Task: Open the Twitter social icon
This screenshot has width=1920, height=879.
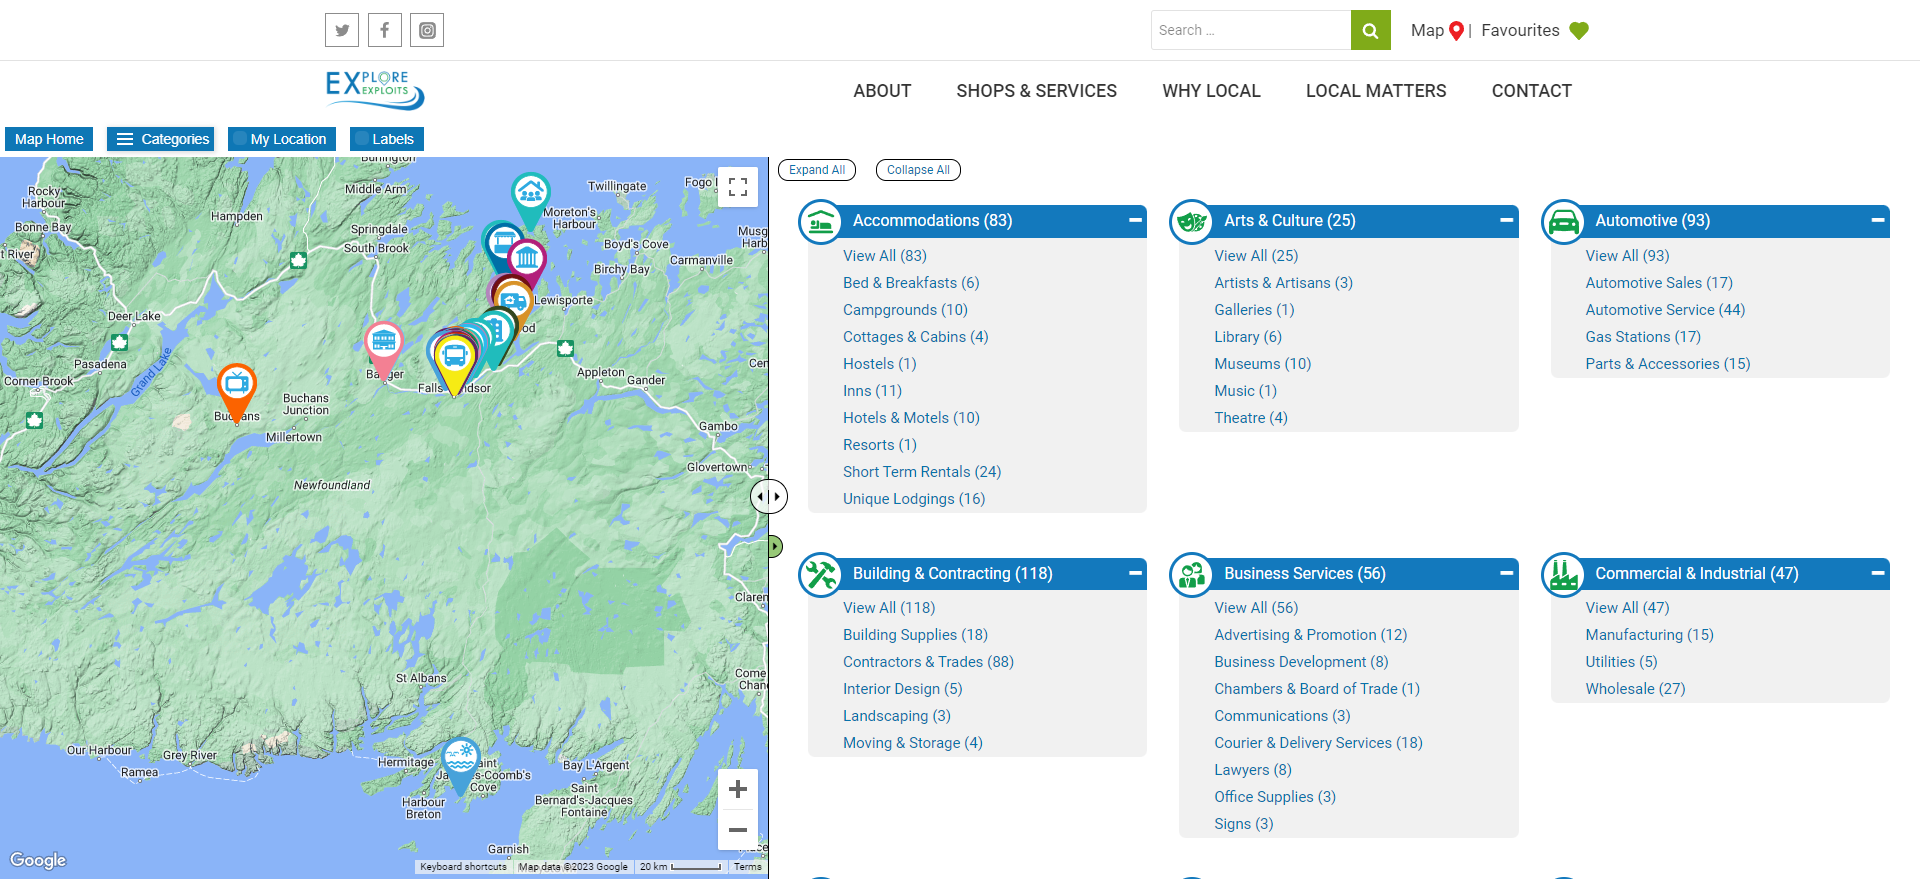Action: click(342, 30)
